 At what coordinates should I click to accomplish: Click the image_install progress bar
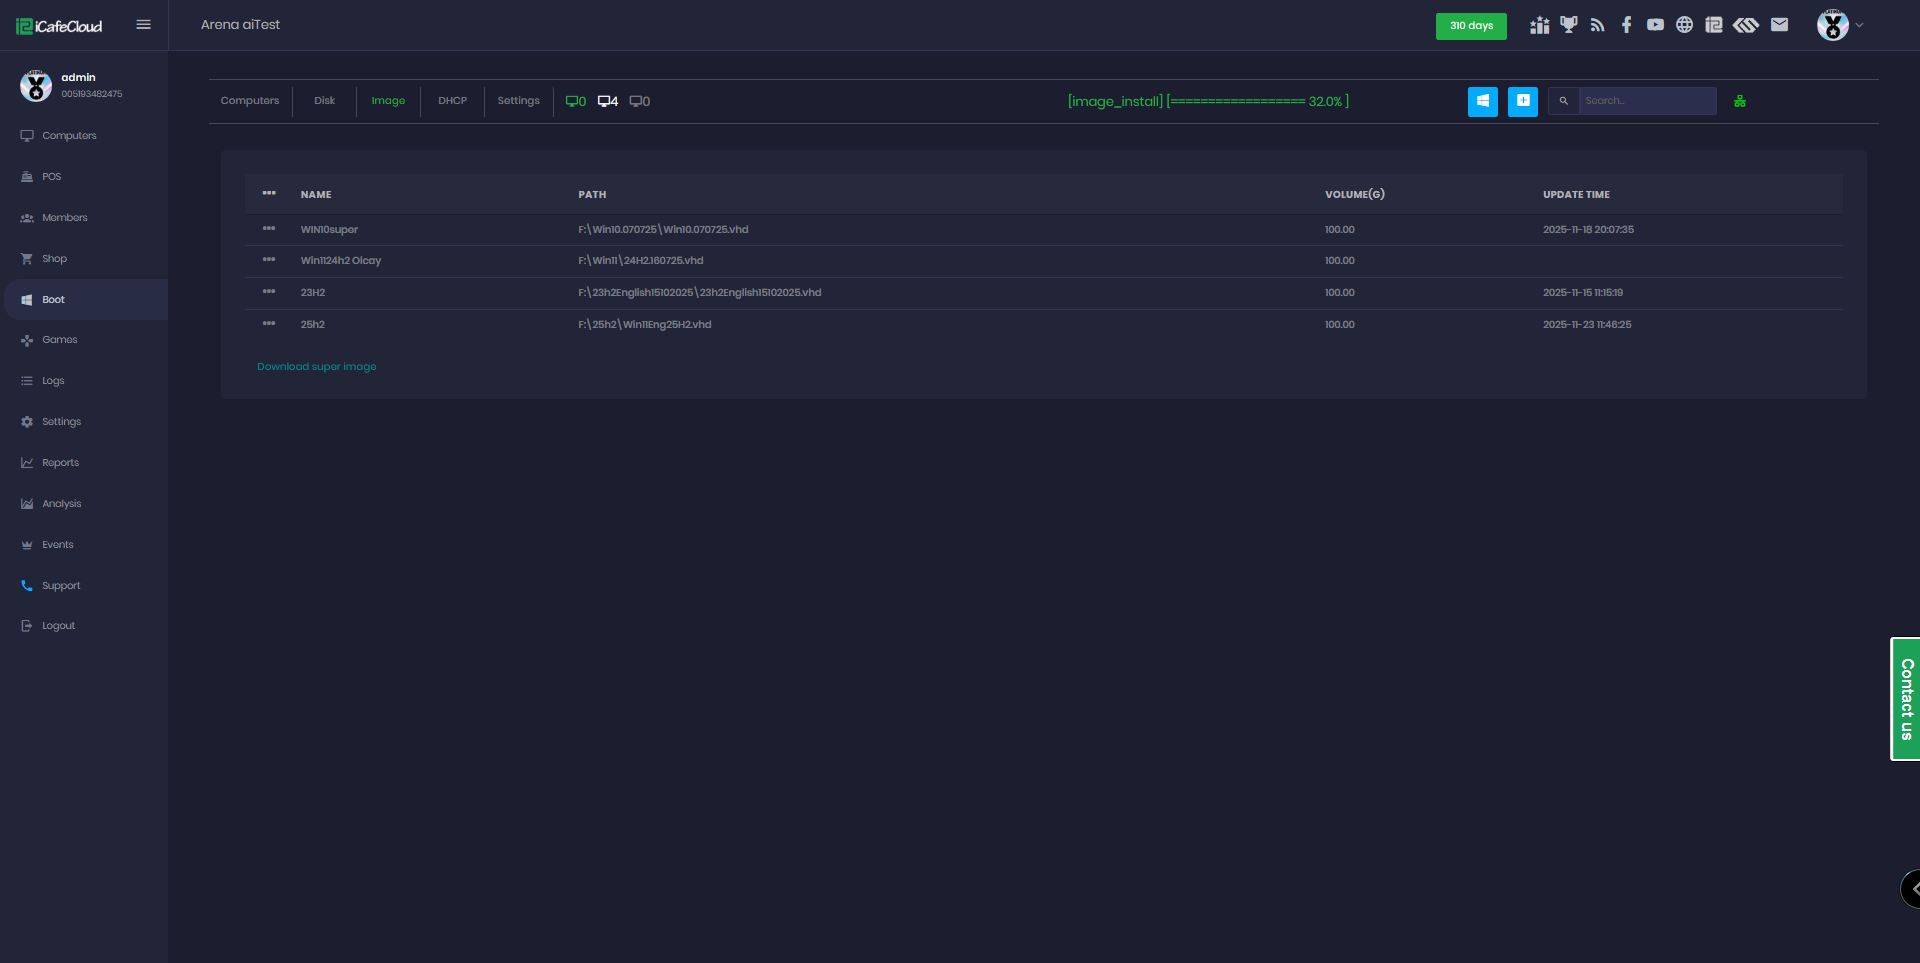[x=1208, y=101]
